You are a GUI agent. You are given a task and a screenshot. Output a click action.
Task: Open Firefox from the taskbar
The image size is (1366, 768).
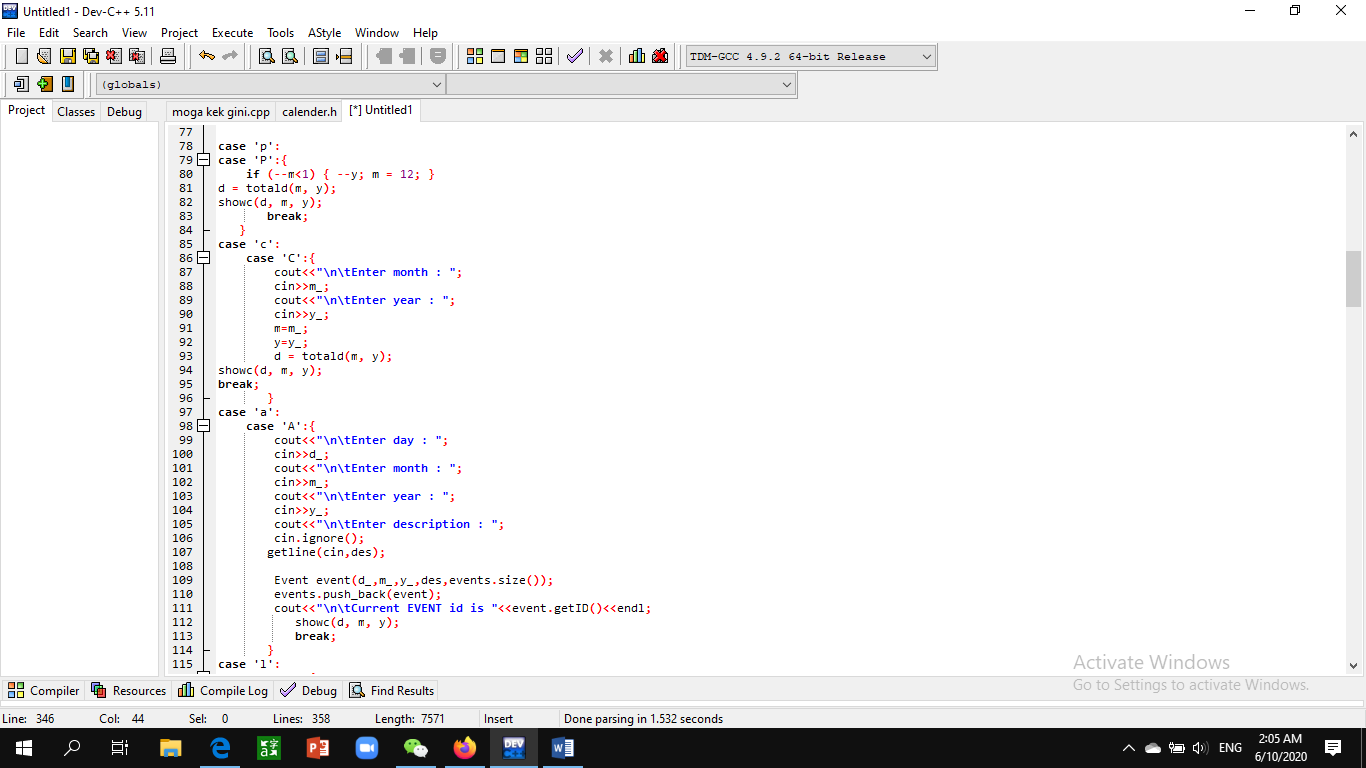coord(465,748)
